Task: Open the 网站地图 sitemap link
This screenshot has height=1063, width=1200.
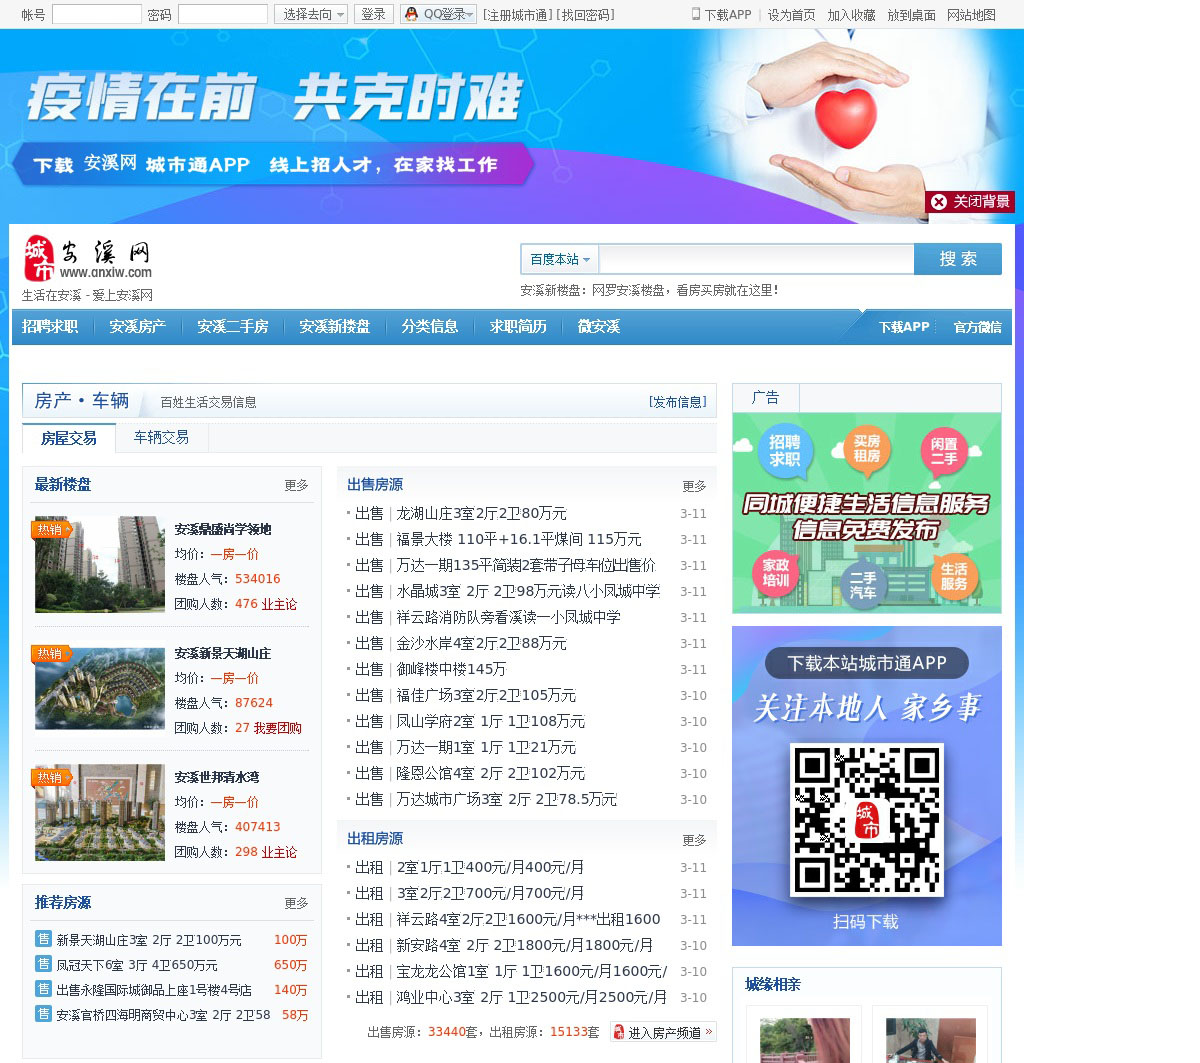Action: coord(971,15)
